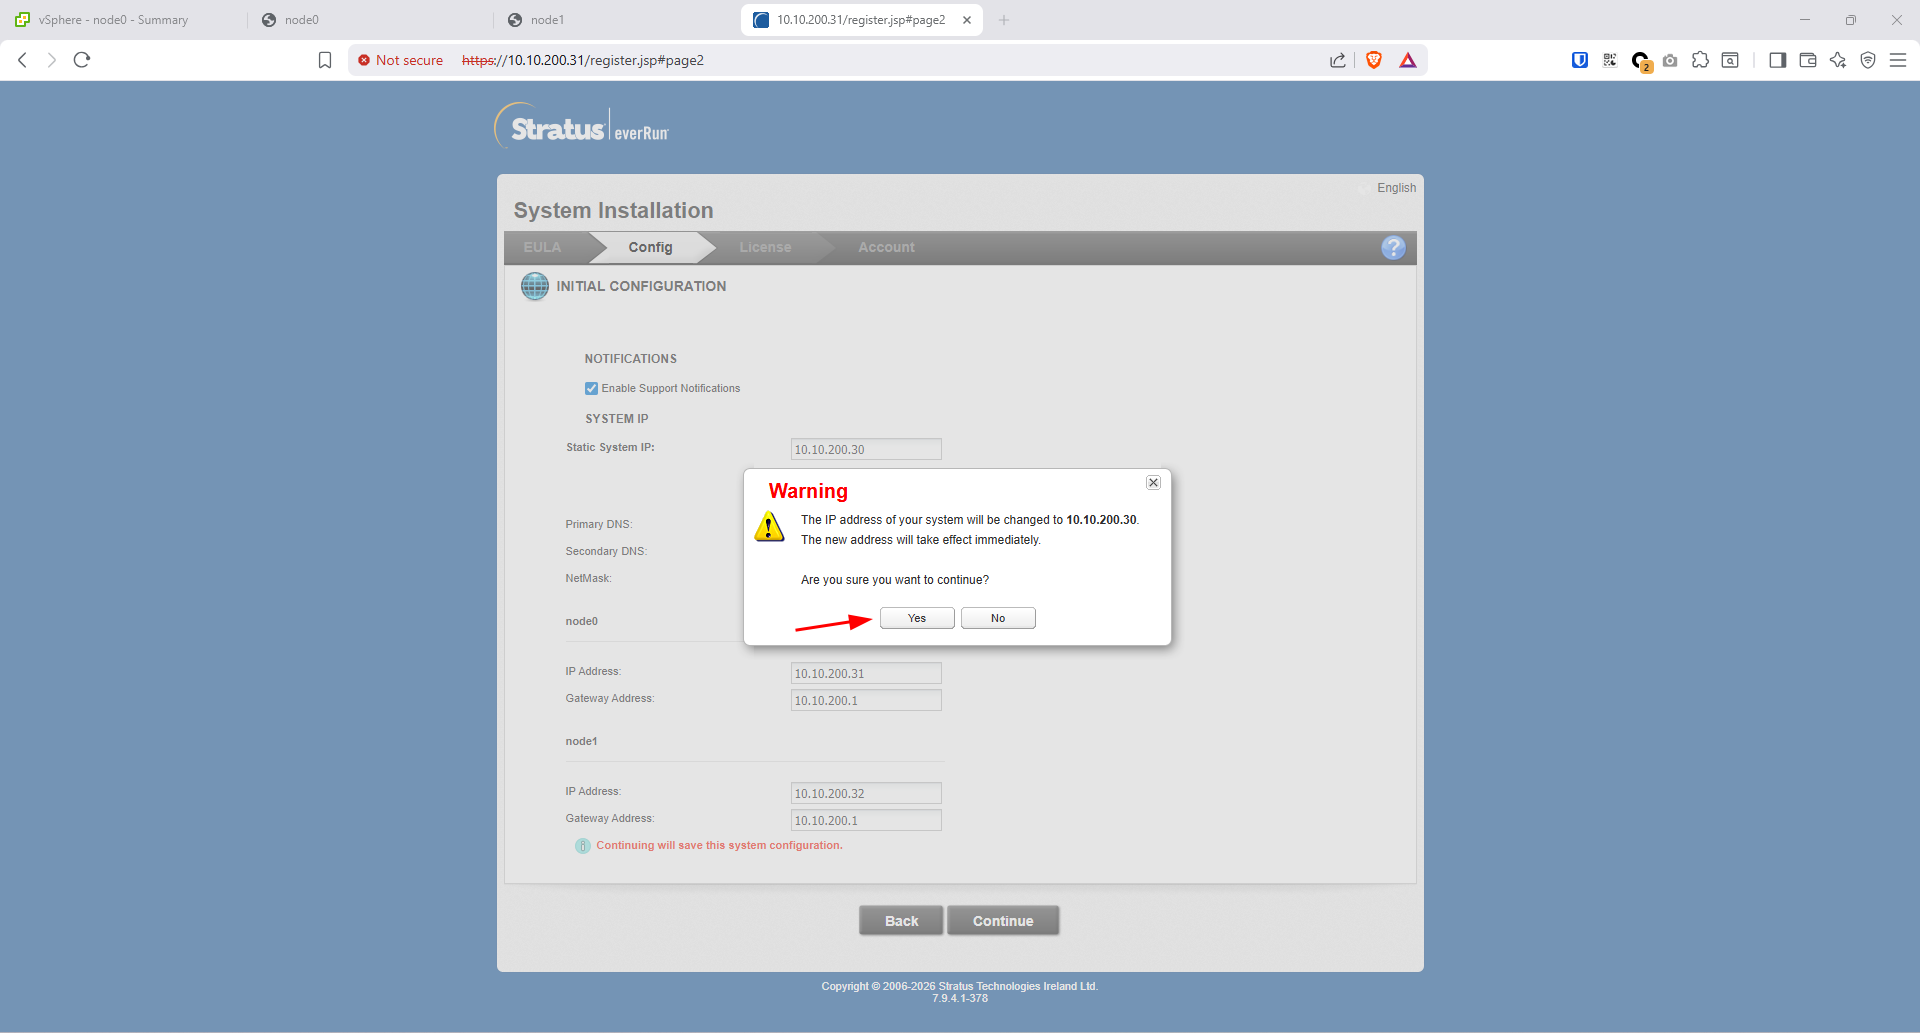Open the blue help question mark icon
Viewport: 1920px width, 1033px height.
[x=1392, y=248]
